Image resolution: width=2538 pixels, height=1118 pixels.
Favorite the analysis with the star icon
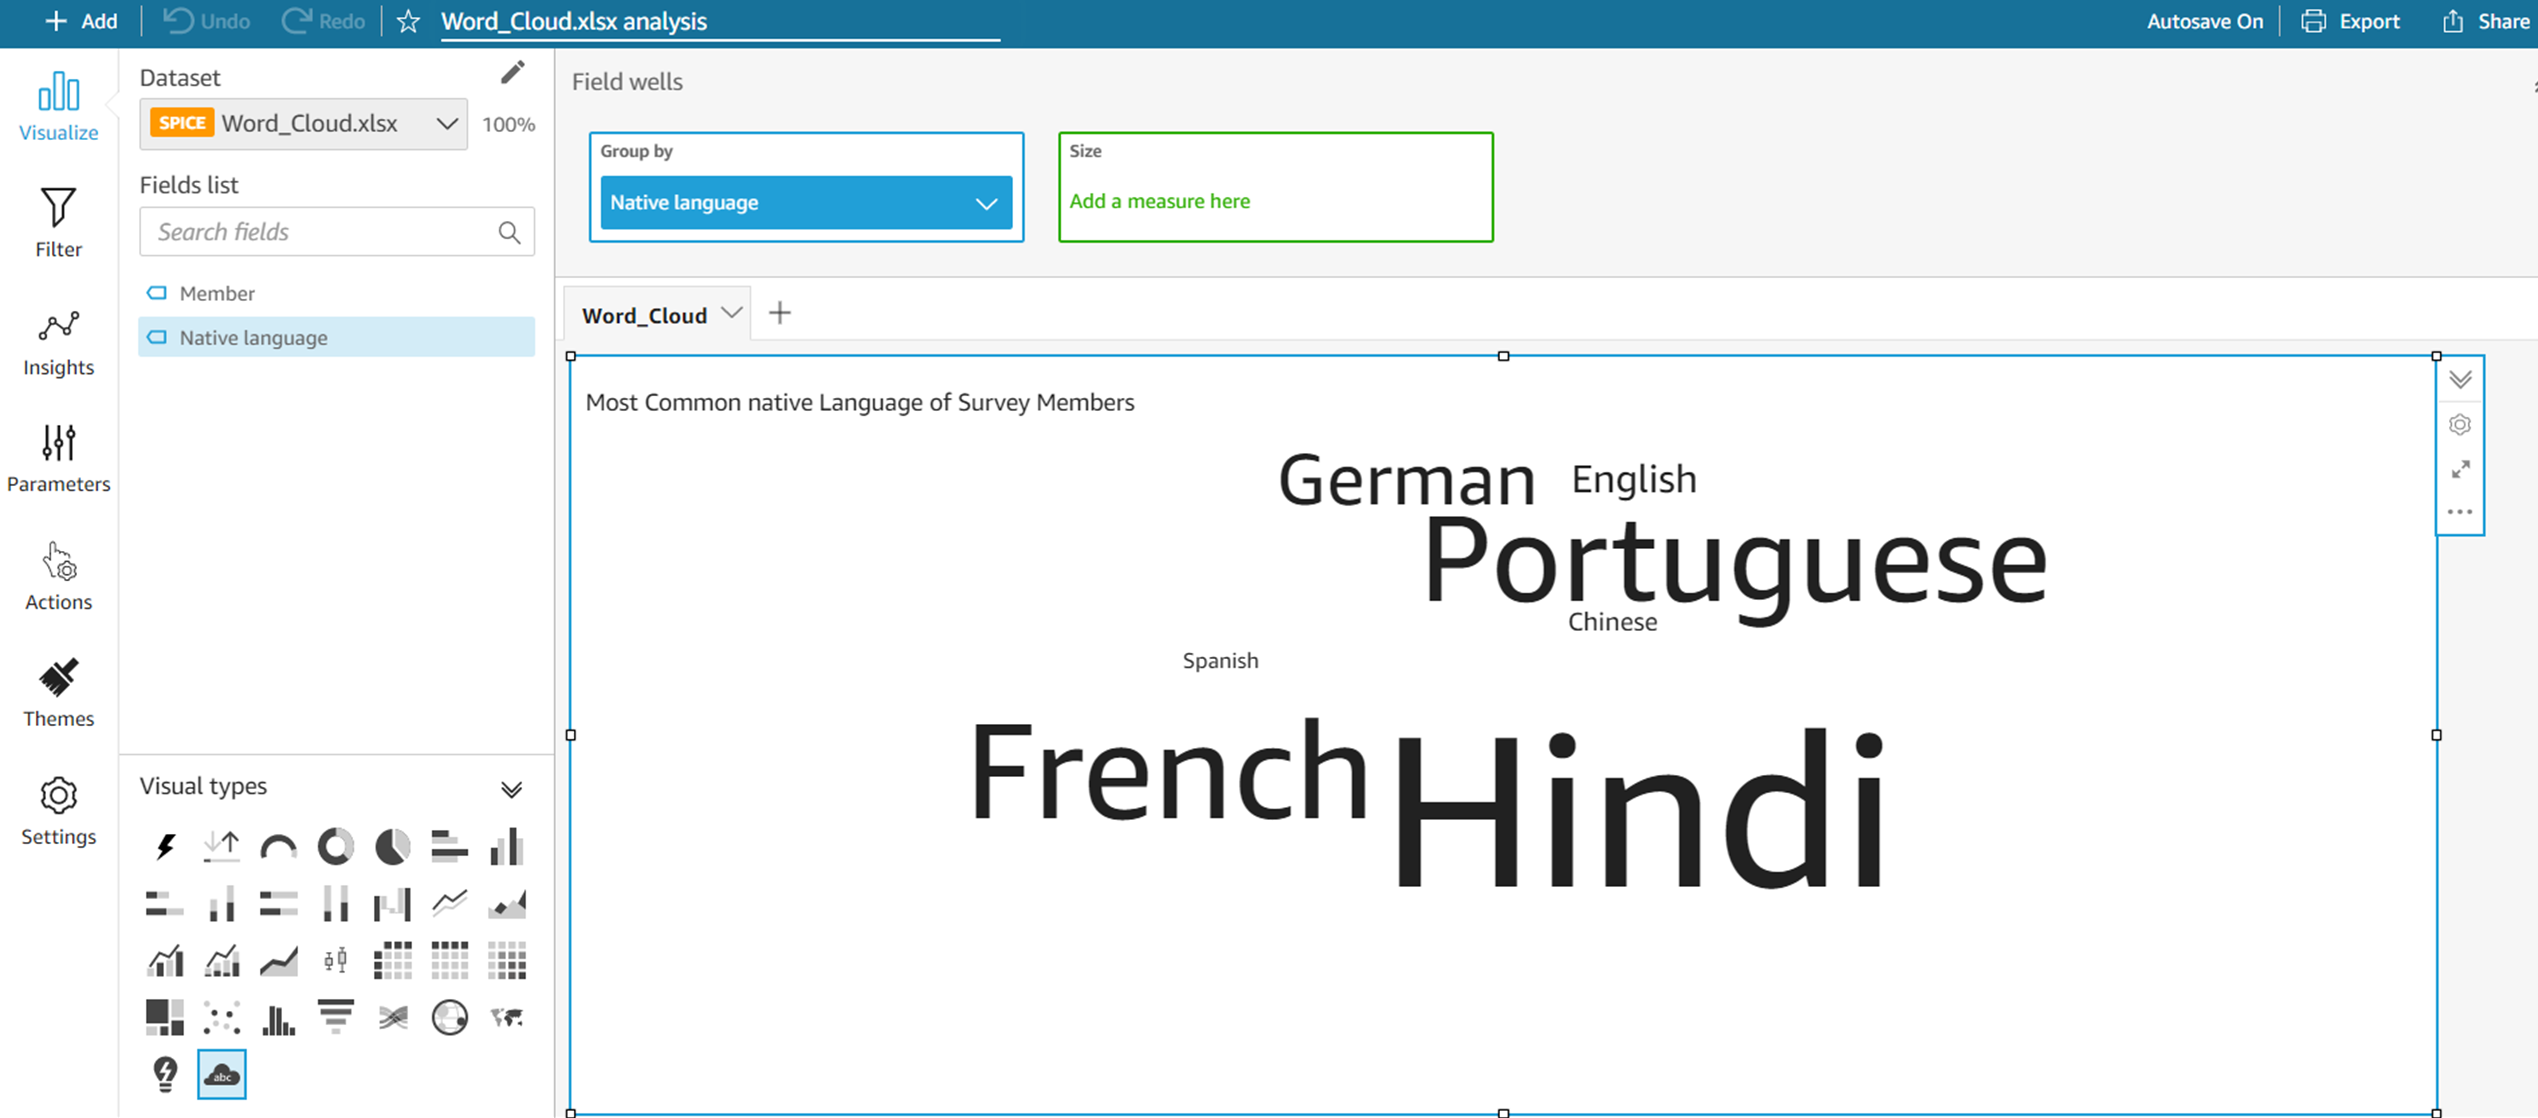(408, 21)
